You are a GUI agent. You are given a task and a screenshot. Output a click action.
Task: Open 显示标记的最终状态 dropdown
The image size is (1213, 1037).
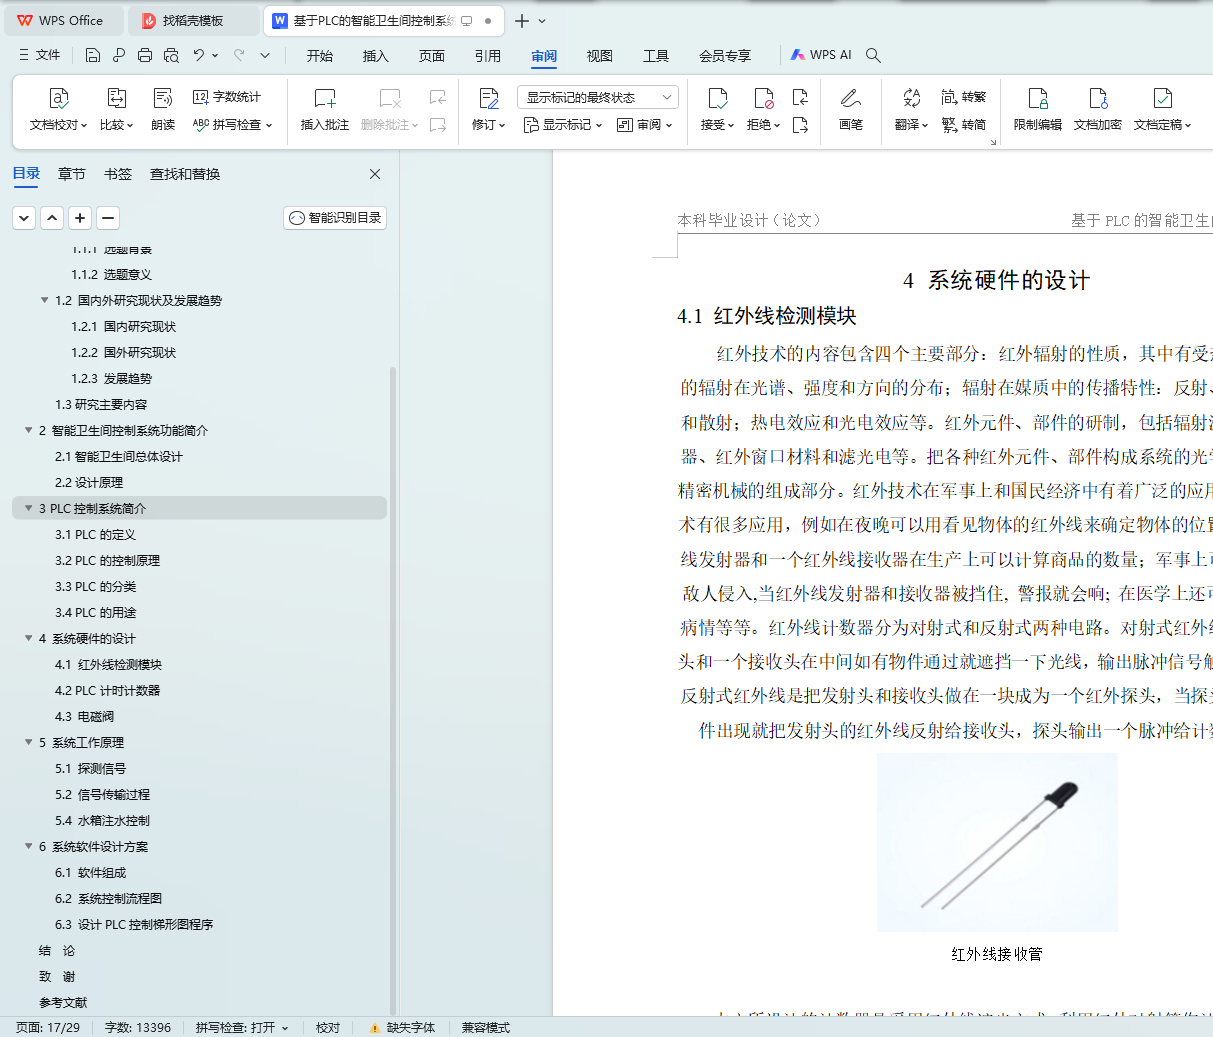pyautogui.click(x=598, y=97)
